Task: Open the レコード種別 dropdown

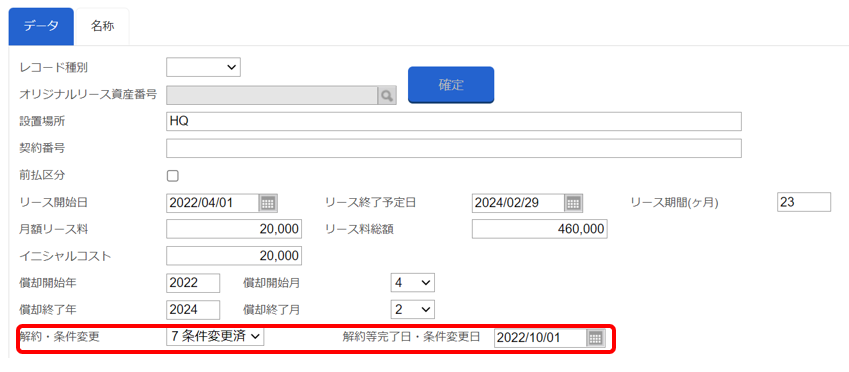Action: 203,67
